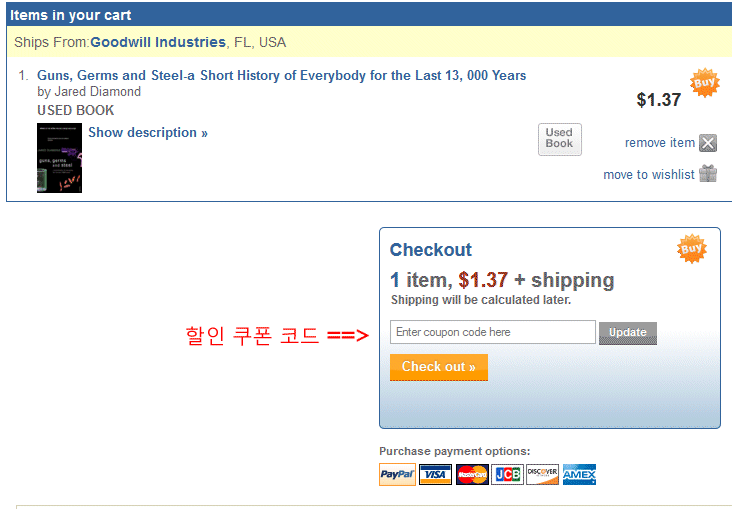The height and width of the screenshot is (509, 732).
Task: Open the book cover thumbnail
Action: tap(59, 158)
